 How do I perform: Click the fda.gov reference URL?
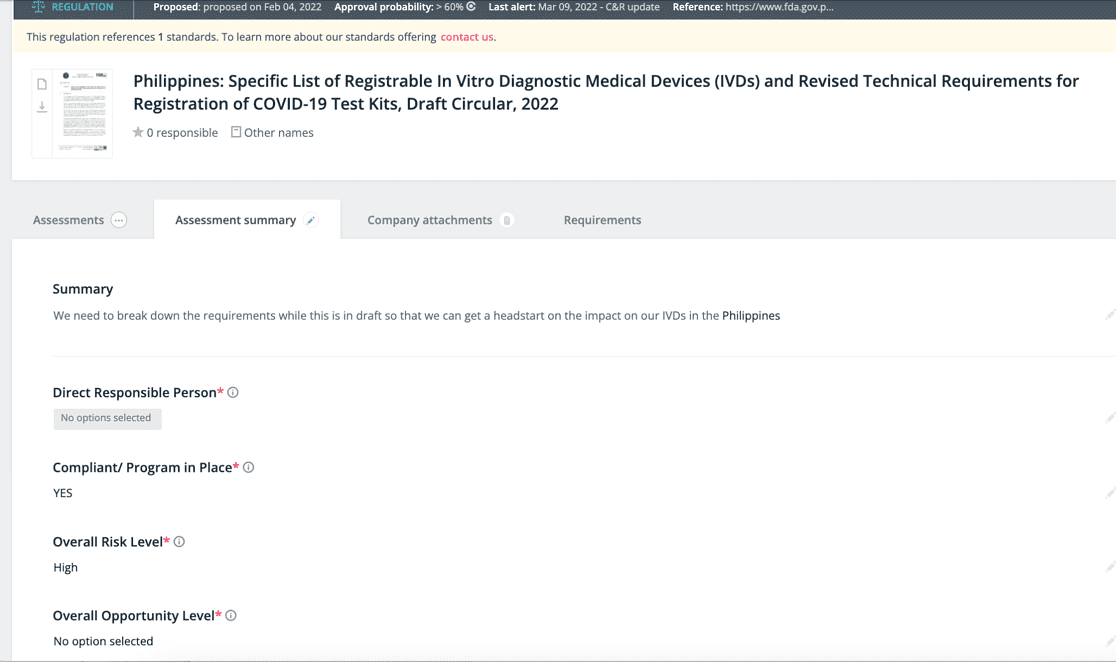tap(778, 7)
